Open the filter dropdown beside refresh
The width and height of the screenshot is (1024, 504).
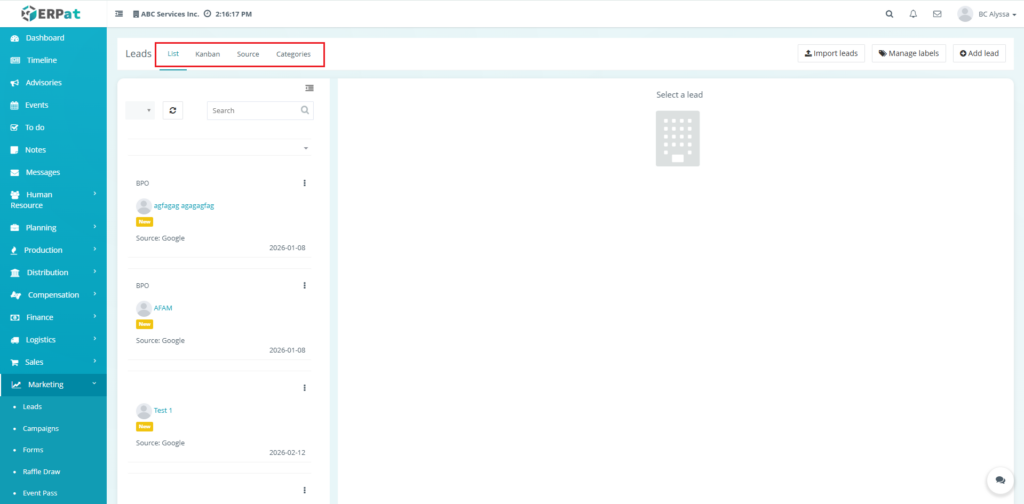[140, 110]
